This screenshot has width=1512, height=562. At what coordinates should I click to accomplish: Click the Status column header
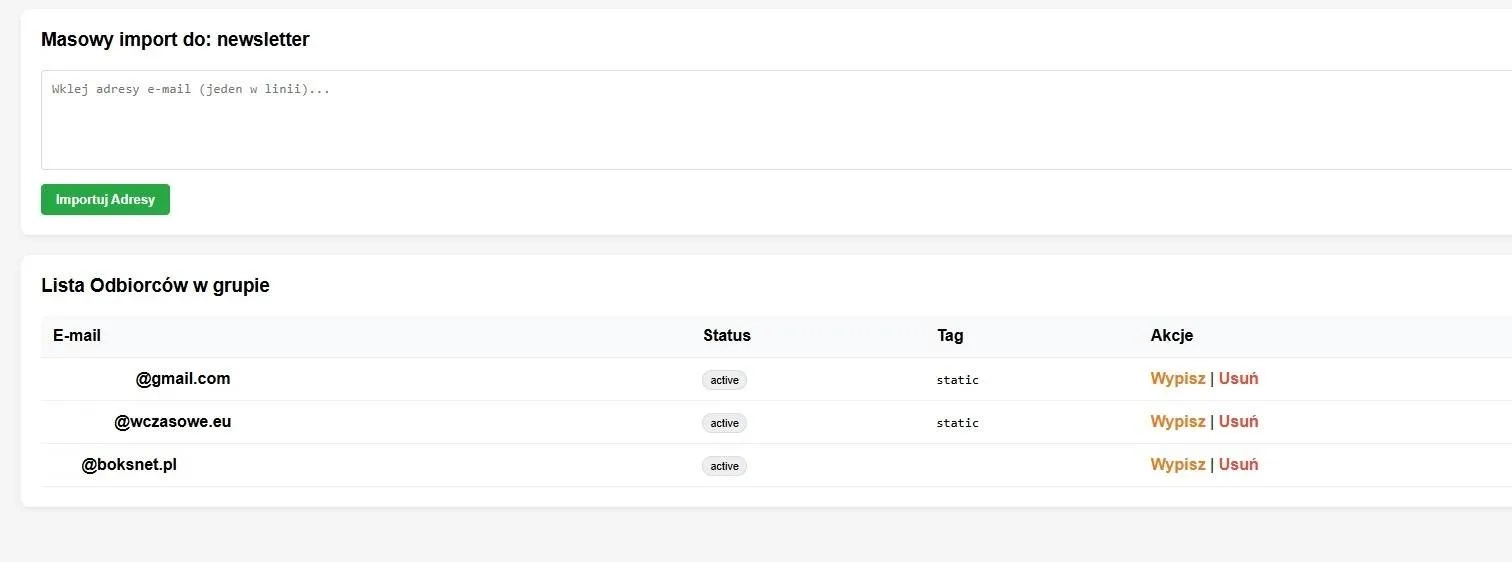coord(726,336)
